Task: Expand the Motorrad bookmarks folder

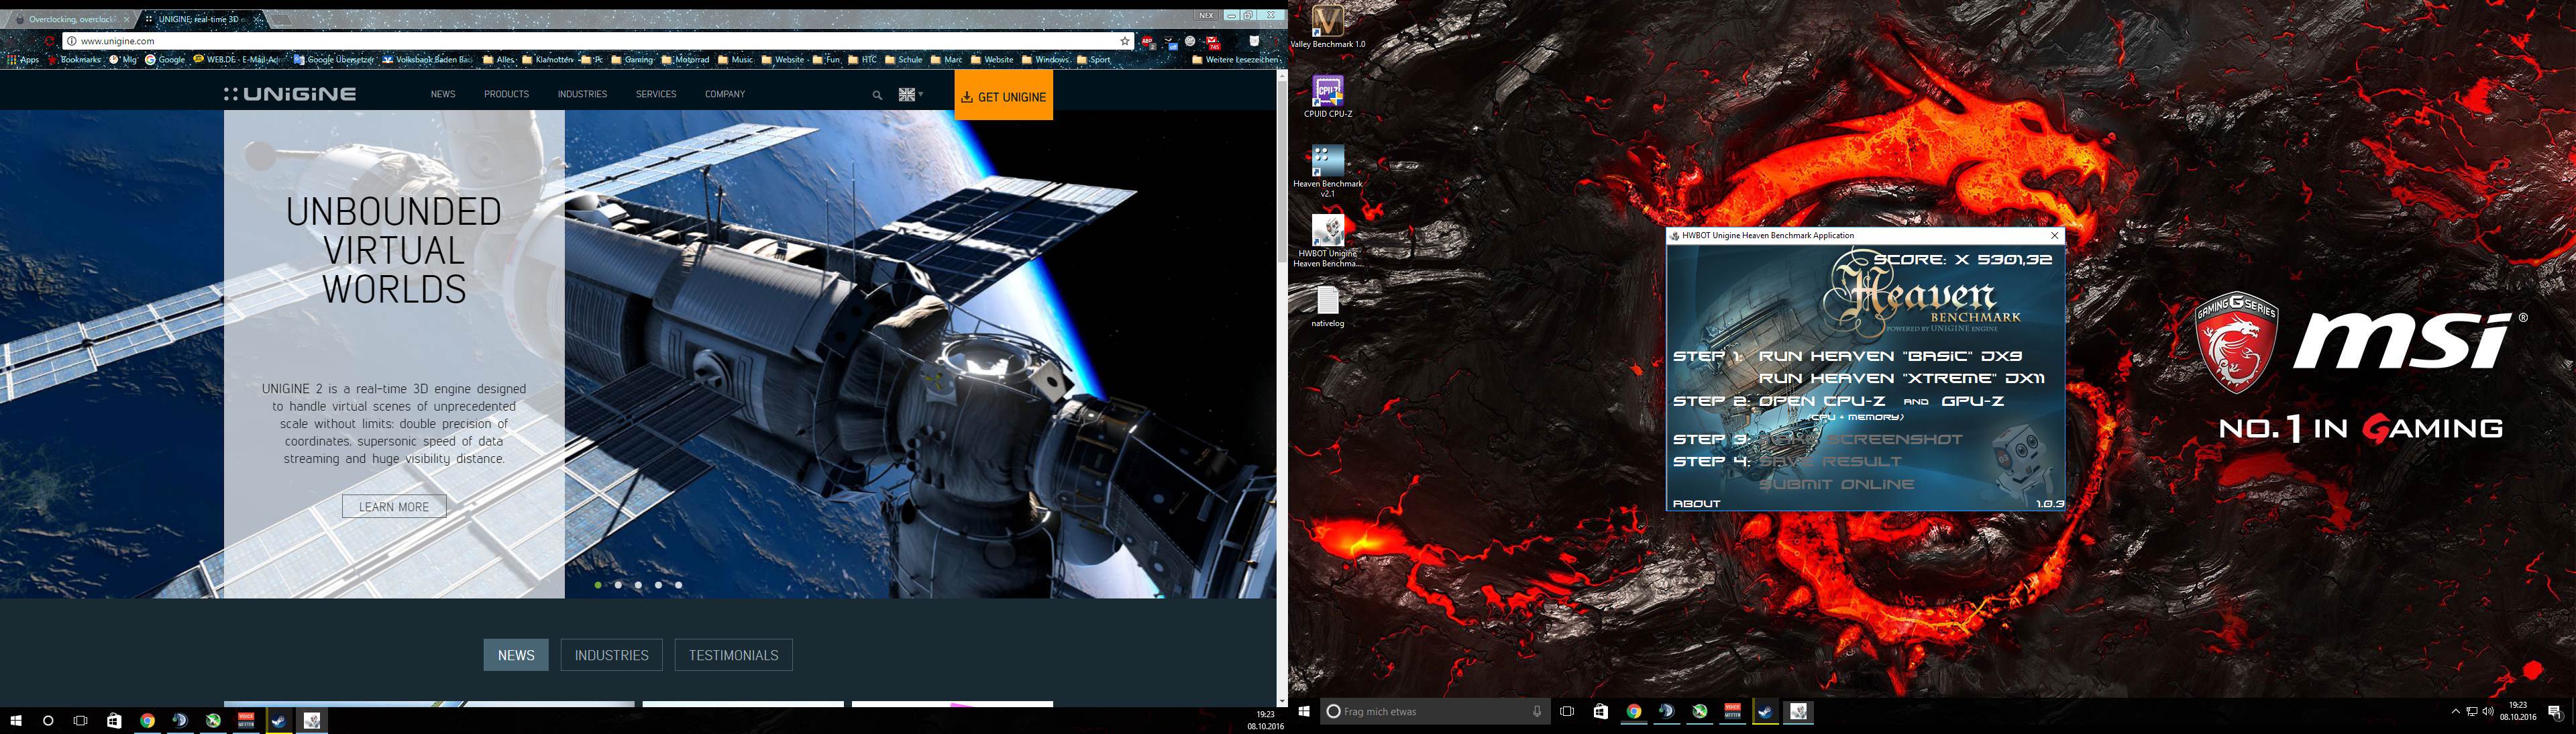Action: [685, 60]
